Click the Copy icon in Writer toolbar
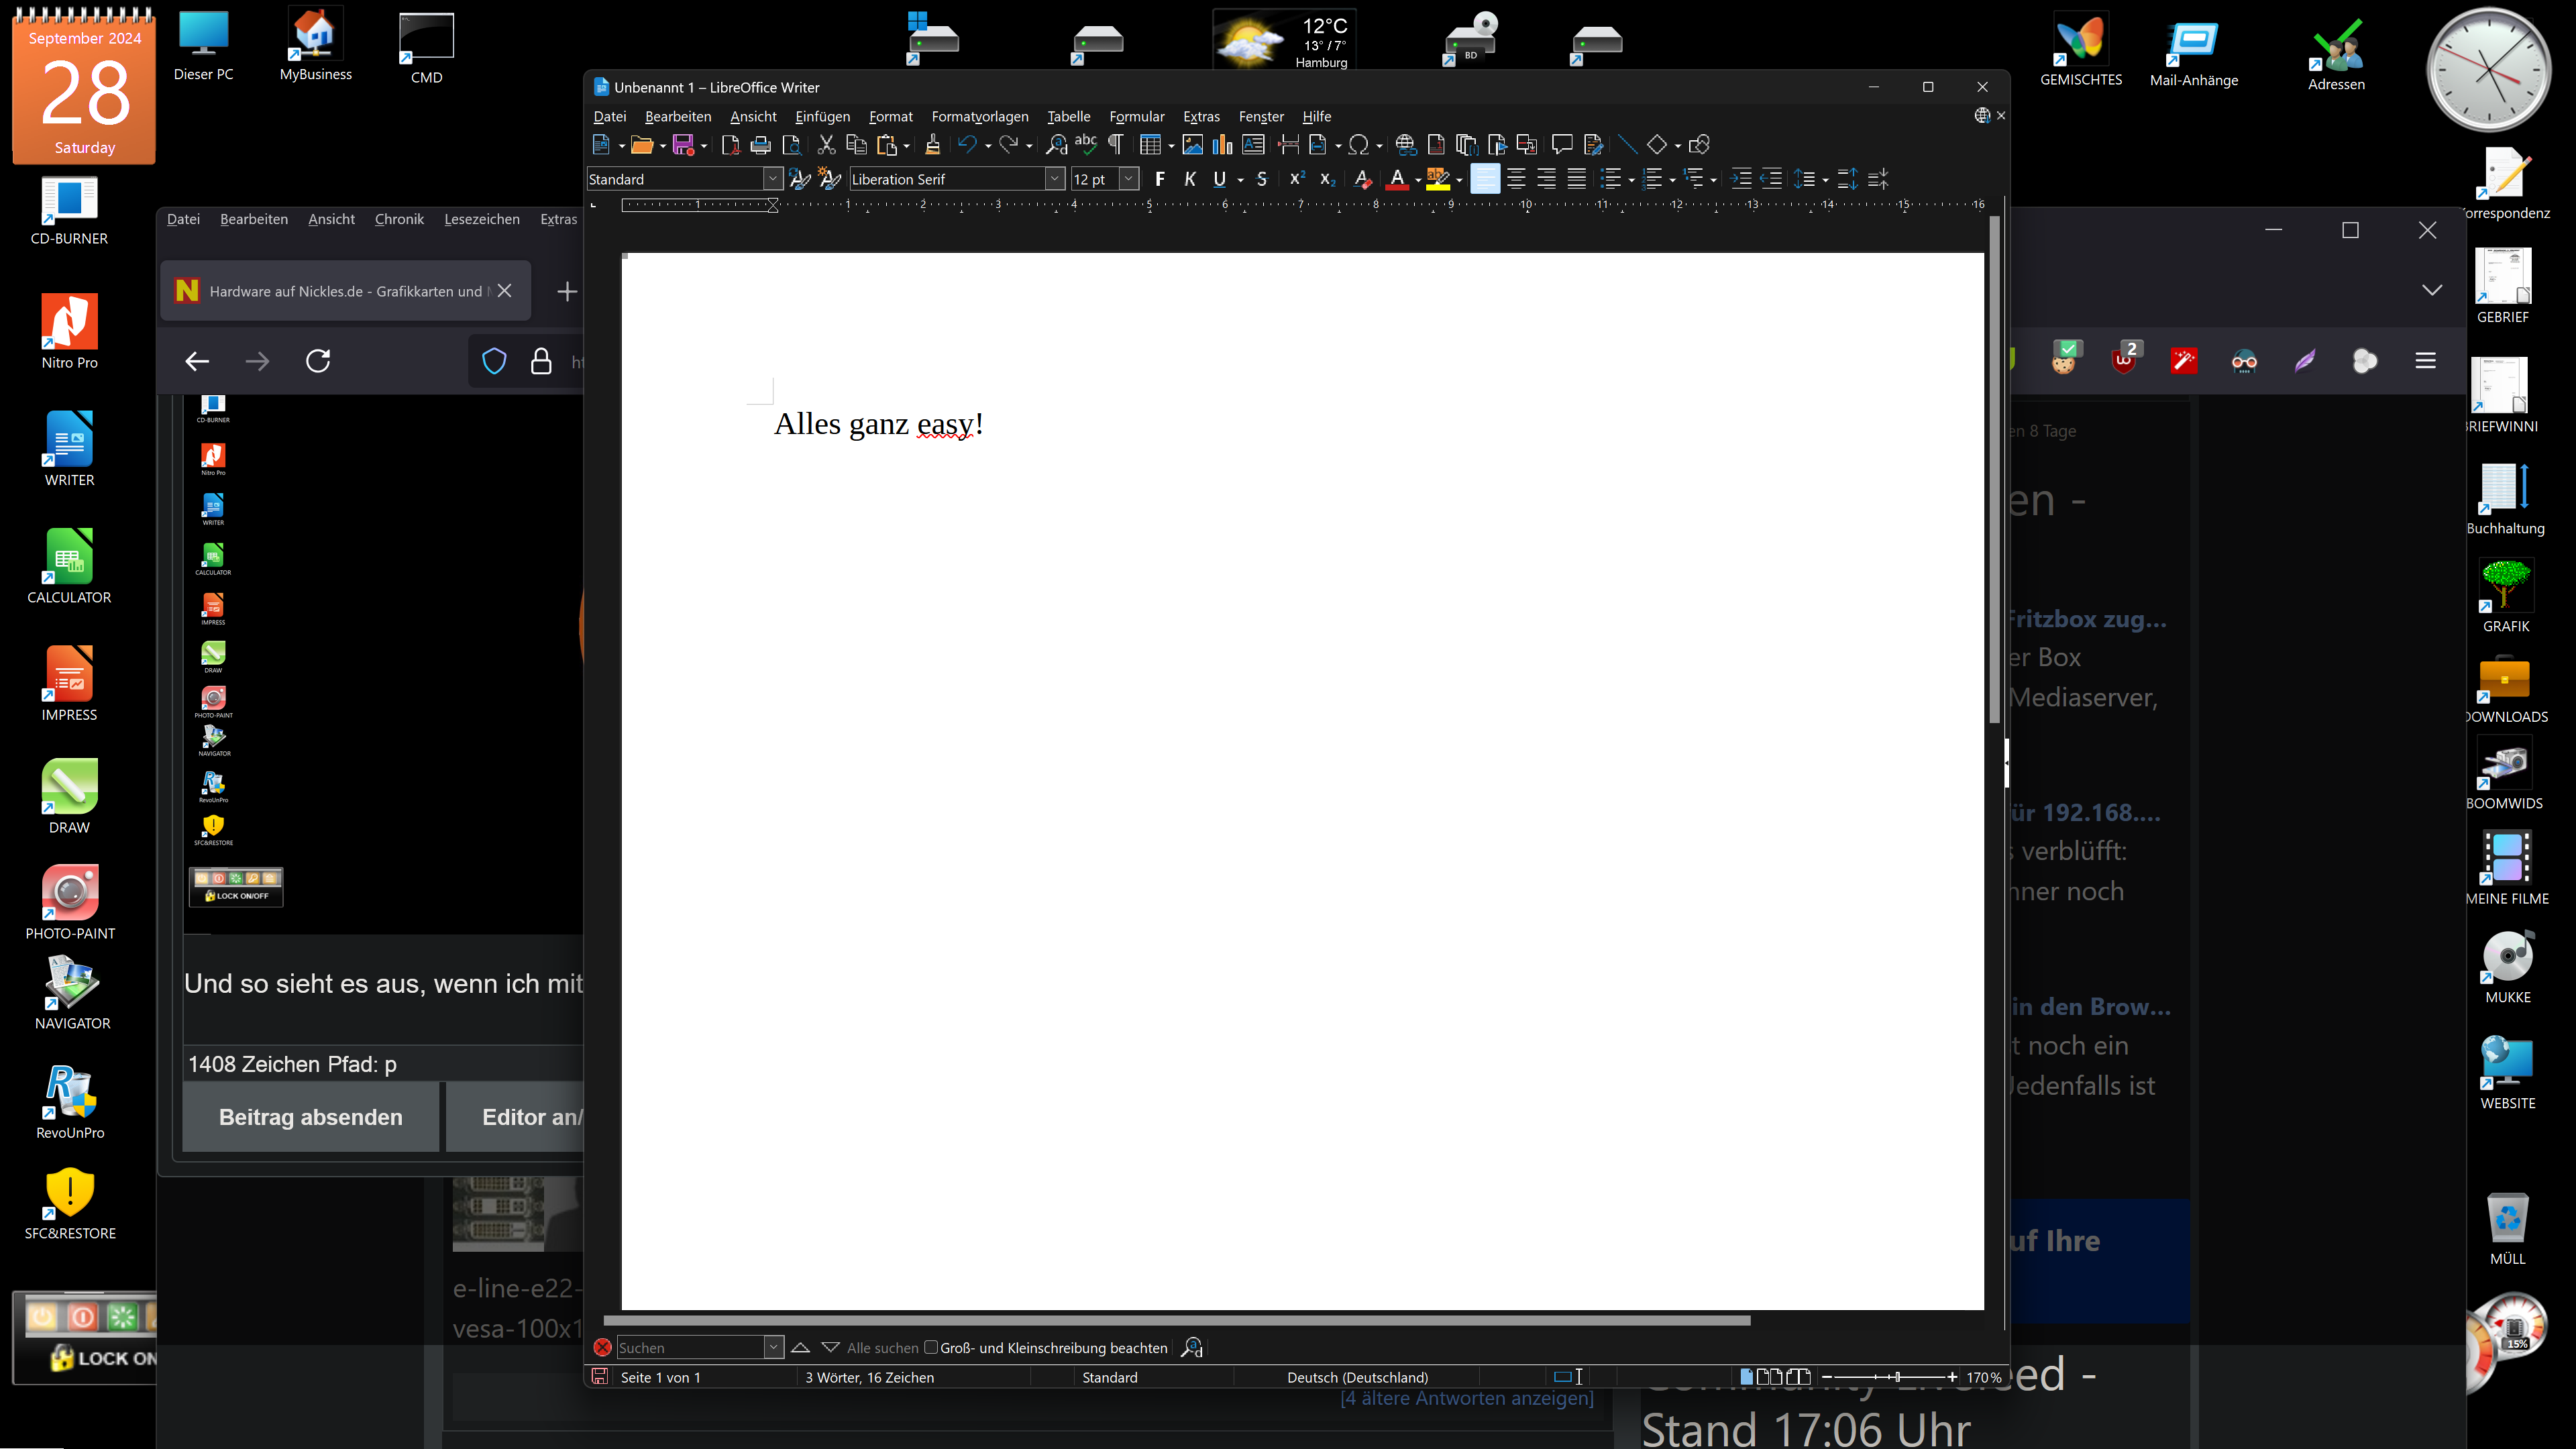Screen dimensions: 2576x1449 point(856,146)
